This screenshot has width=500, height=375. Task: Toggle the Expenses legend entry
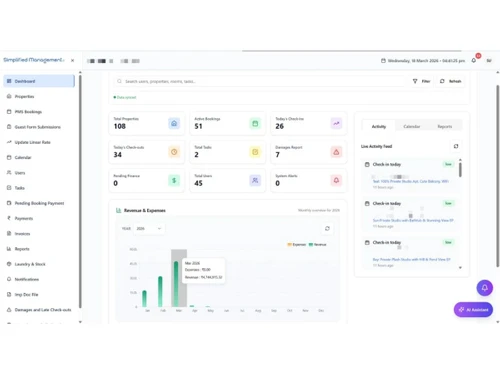point(297,245)
